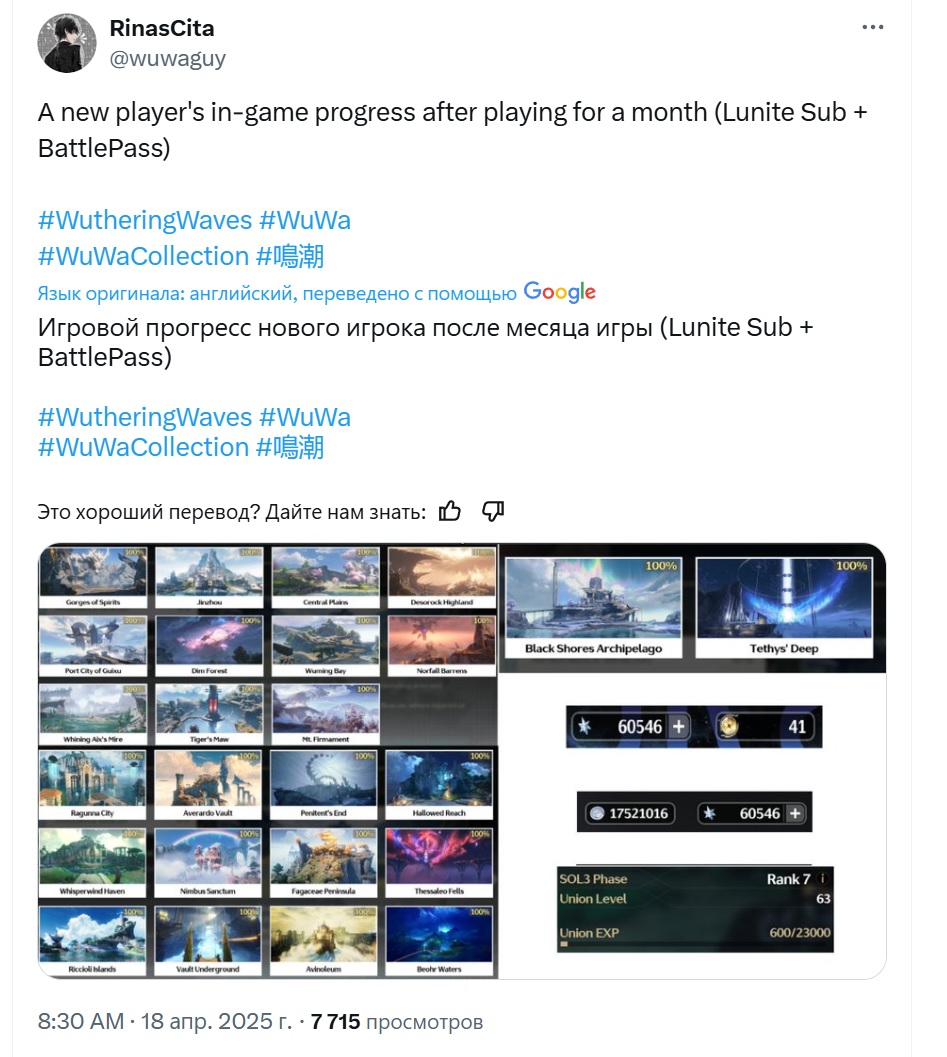The image size is (947, 1057).
Task: Open the 鳴潮 hashtag in translated text
Action: (x=290, y=448)
